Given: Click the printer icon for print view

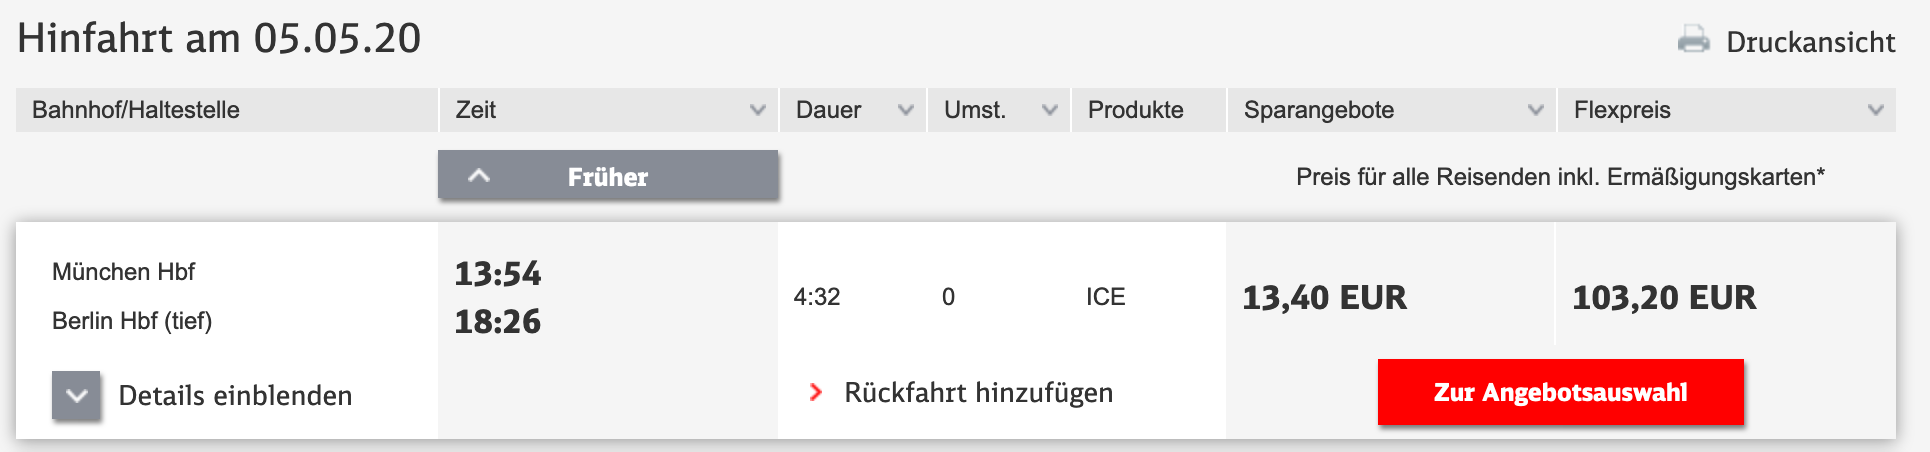Looking at the screenshot, I should [x=1693, y=40].
